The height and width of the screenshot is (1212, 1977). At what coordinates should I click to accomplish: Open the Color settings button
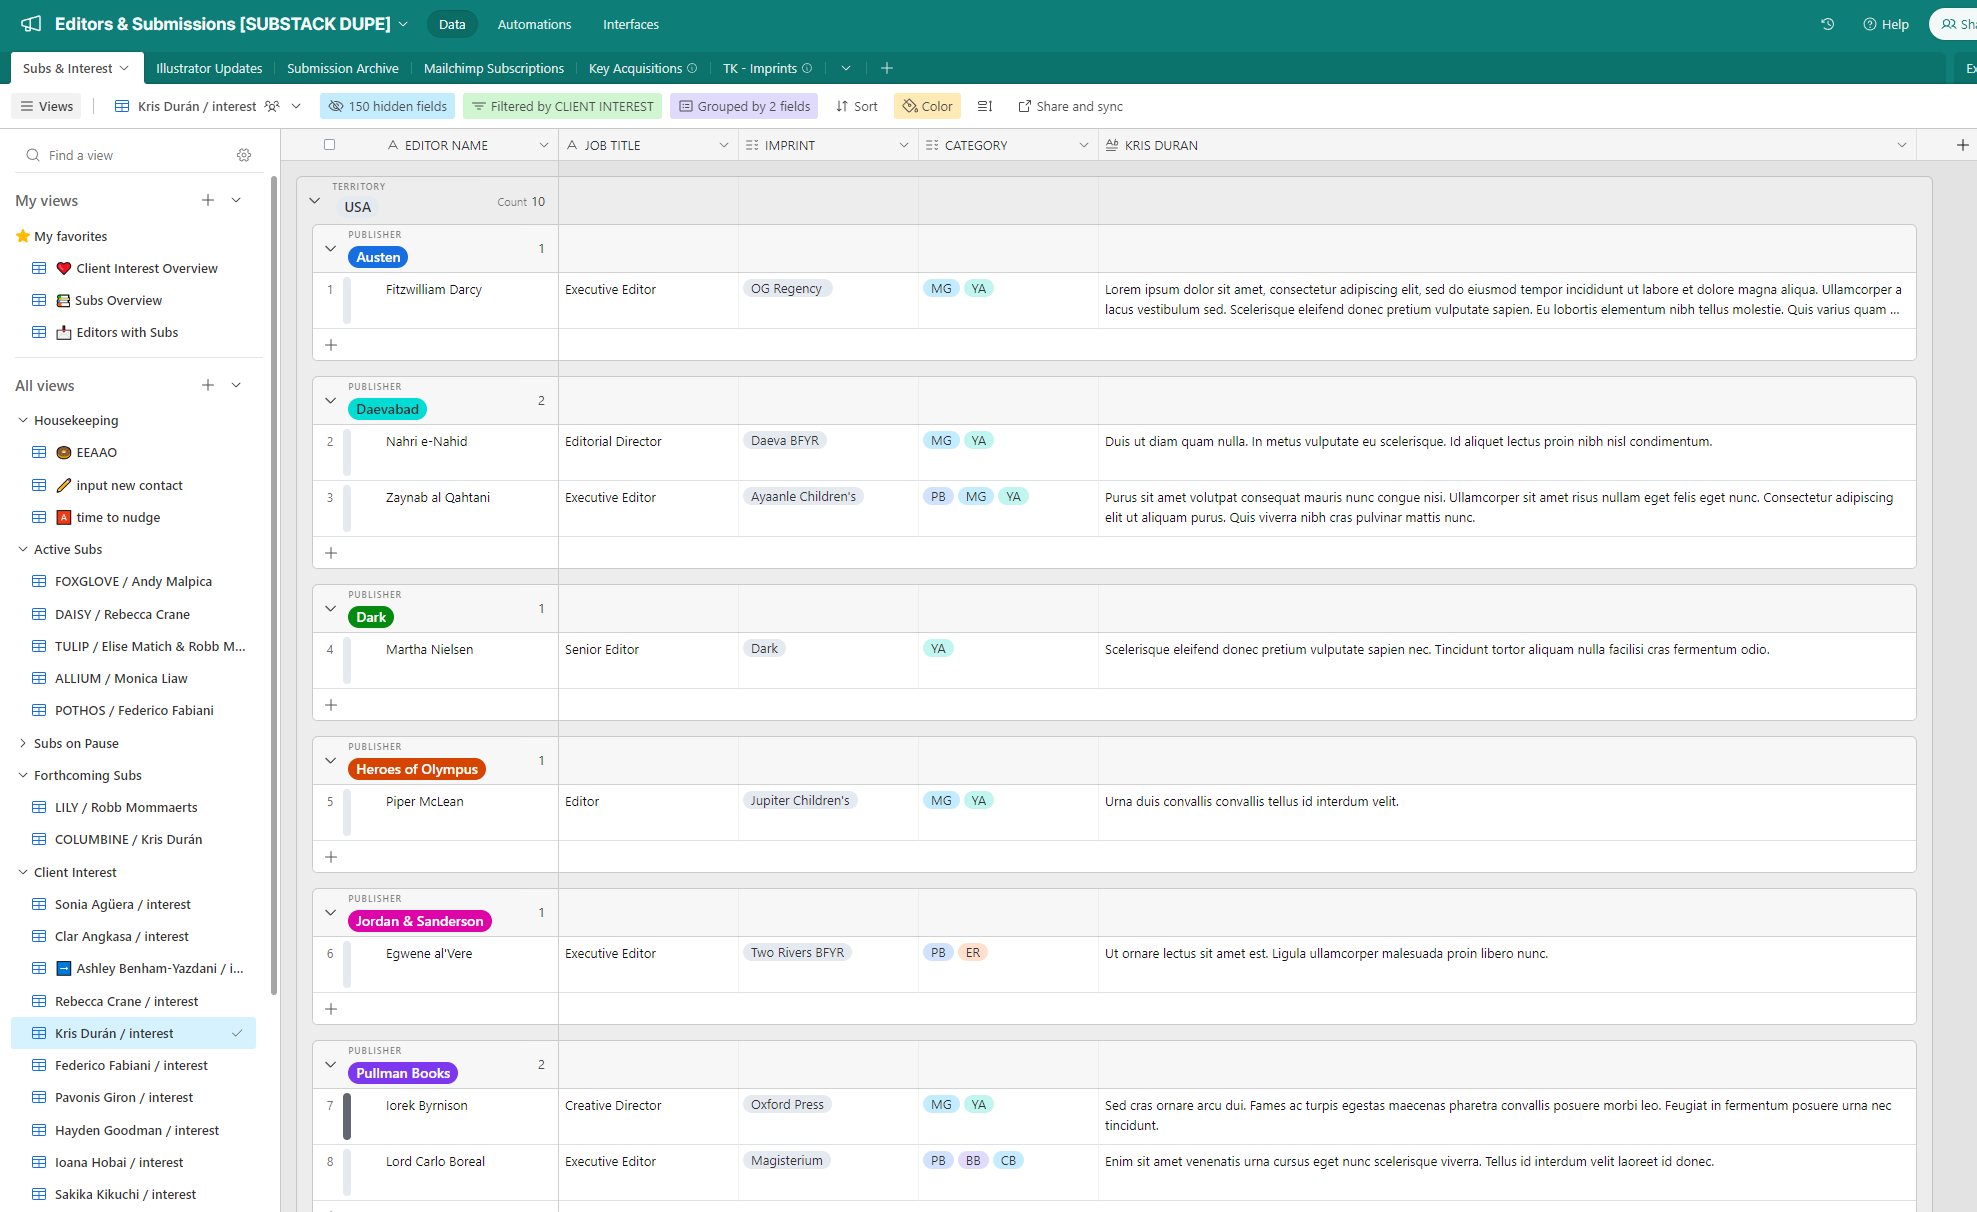928,106
